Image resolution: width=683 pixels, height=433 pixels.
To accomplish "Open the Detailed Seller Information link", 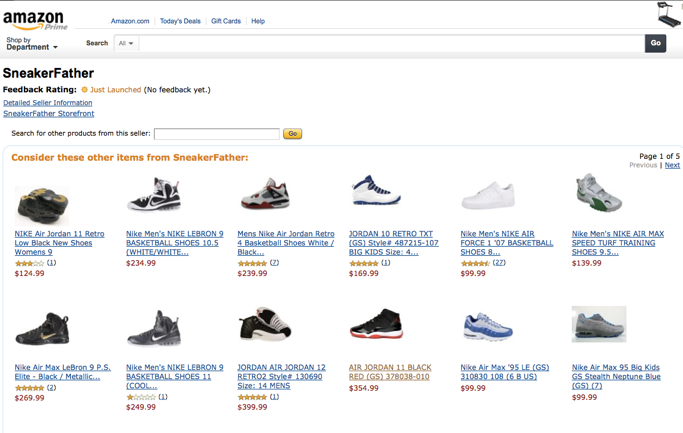I will tap(48, 103).
